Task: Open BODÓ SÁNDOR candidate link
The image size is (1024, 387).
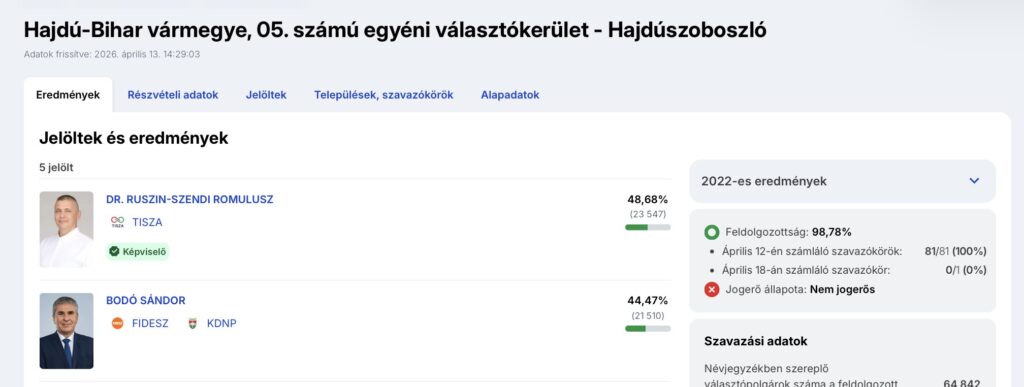Action: click(146, 300)
